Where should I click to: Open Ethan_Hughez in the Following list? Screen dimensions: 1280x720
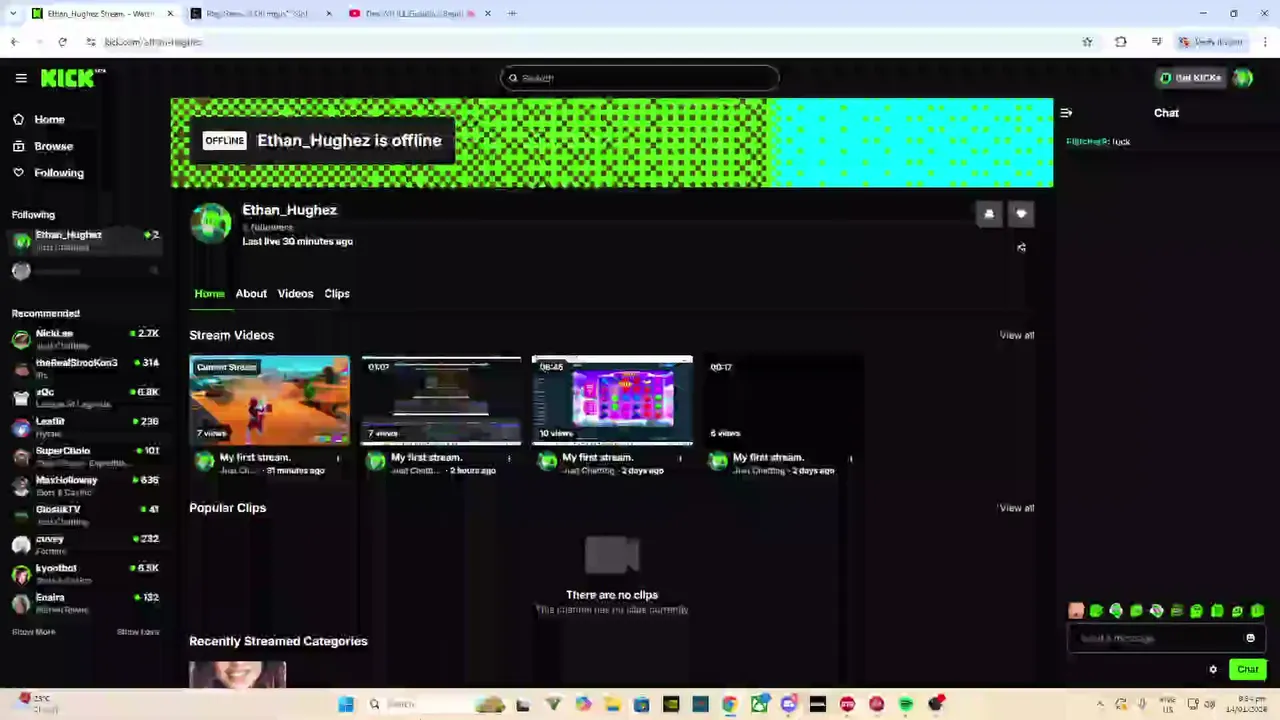85,241
